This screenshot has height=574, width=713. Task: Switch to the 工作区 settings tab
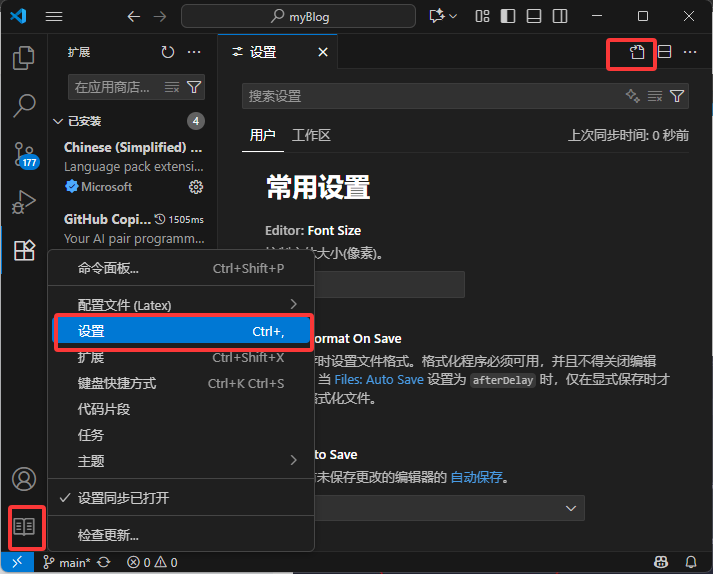point(311,135)
